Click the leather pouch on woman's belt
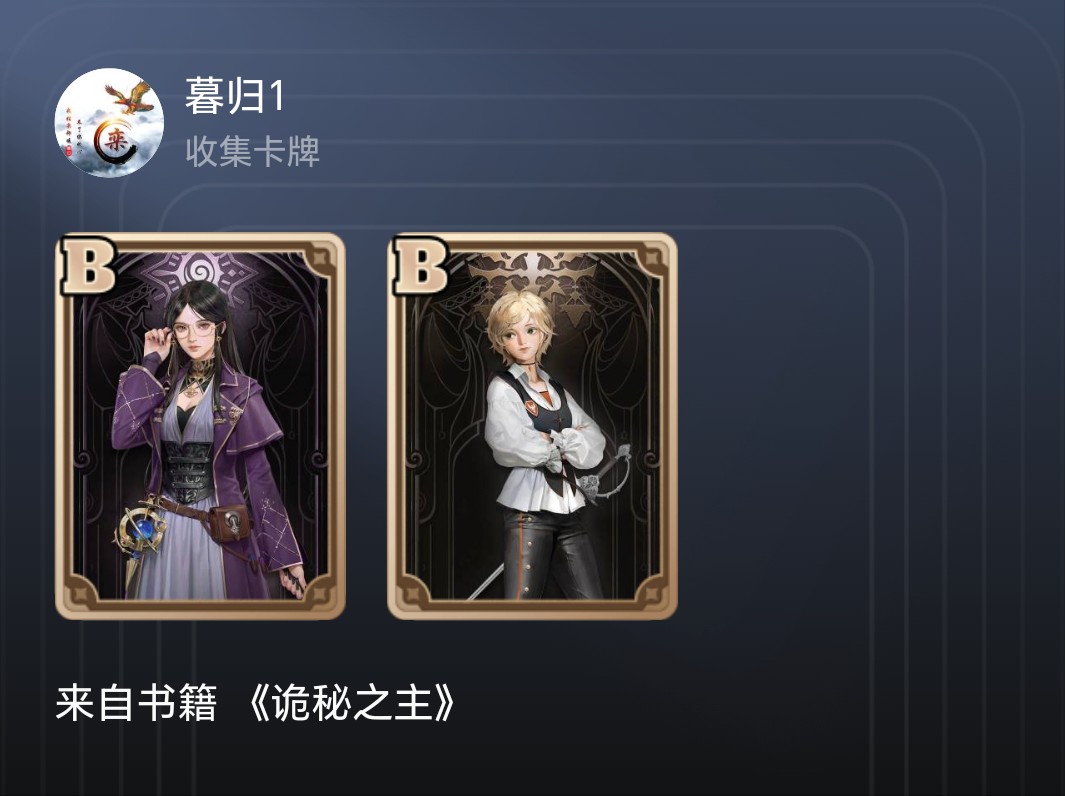The height and width of the screenshot is (796, 1065). (x=230, y=524)
